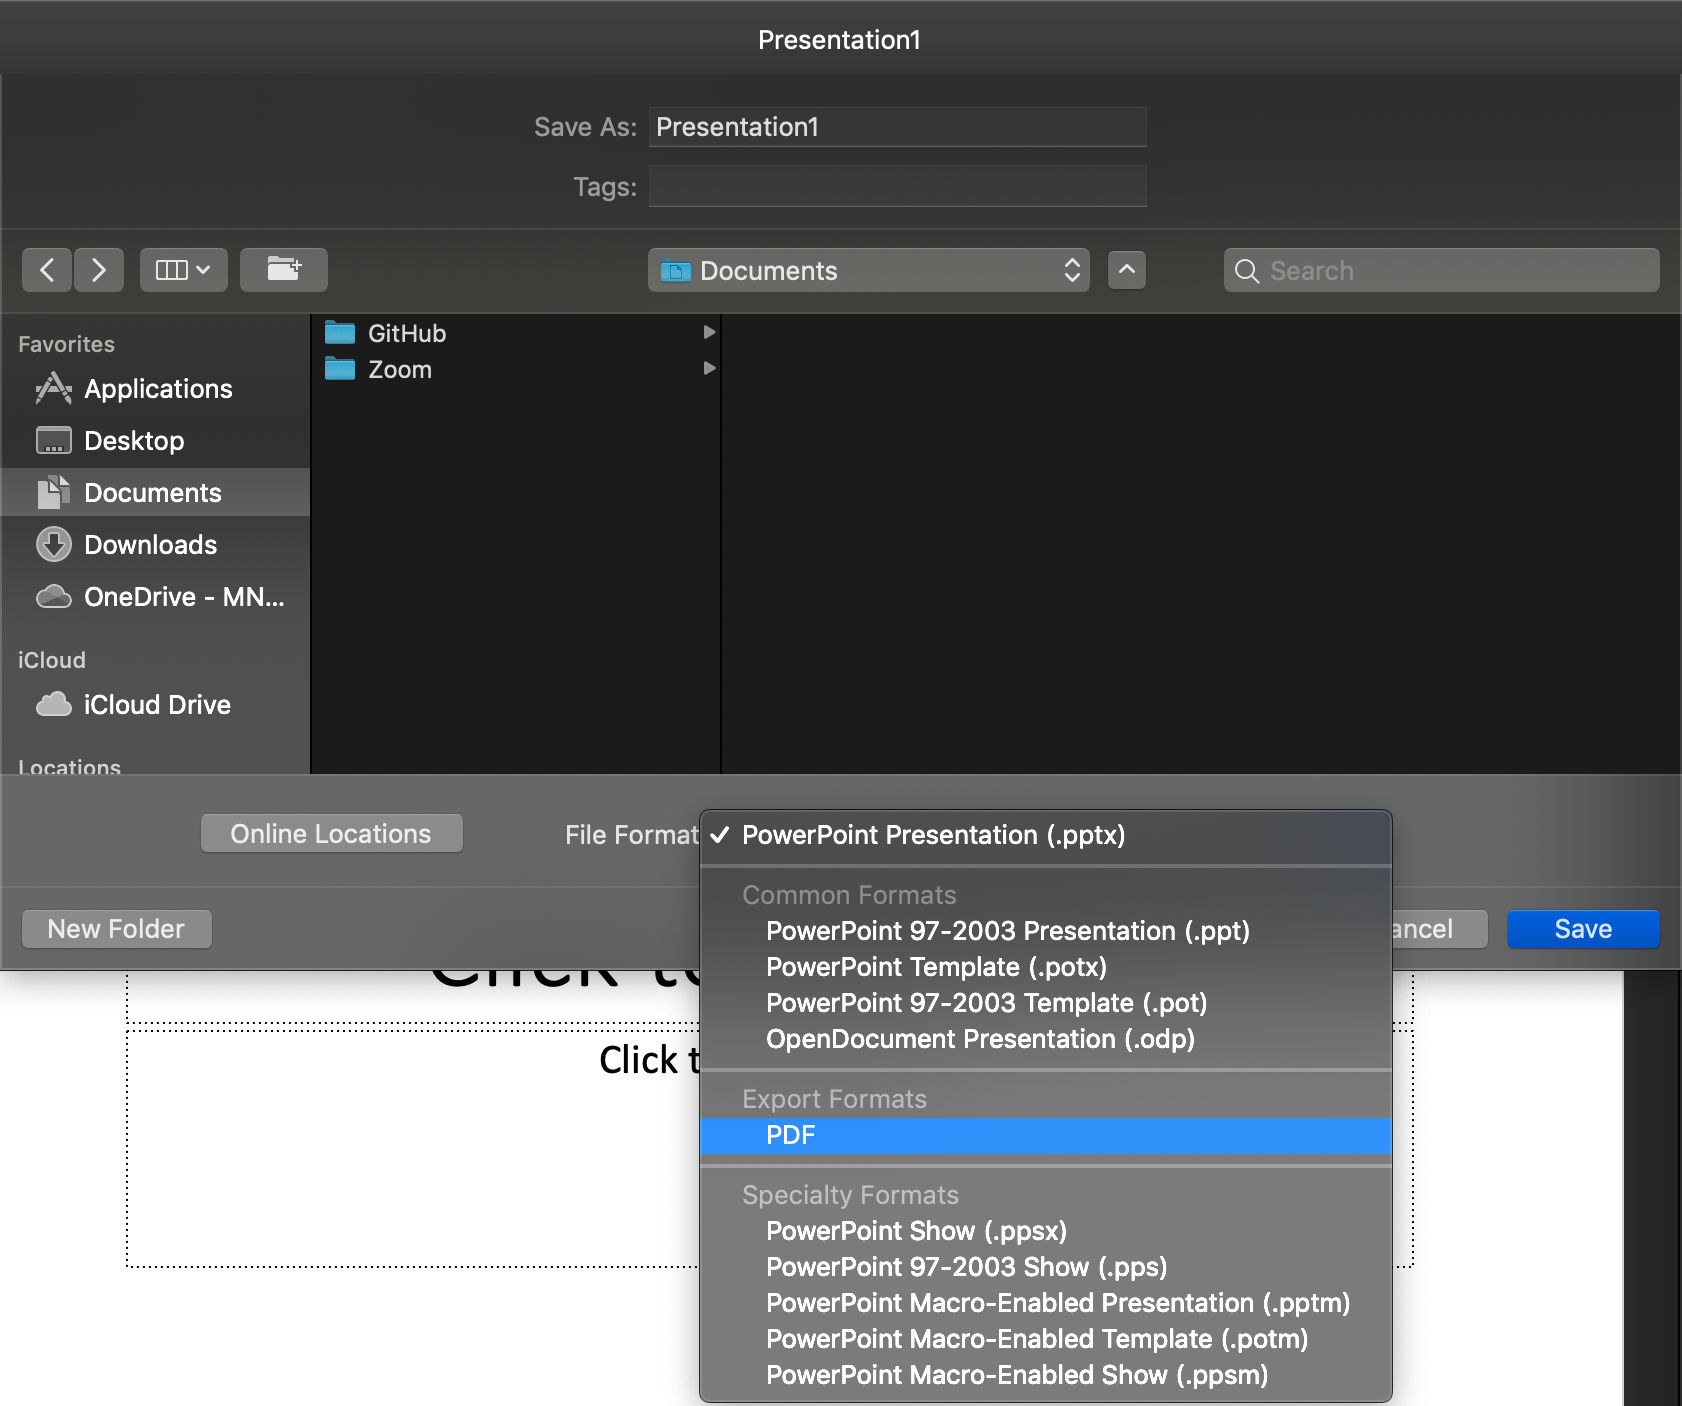1682x1406 pixels.
Task: Open Applications in the Favorites sidebar
Action: (x=157, y=389)
